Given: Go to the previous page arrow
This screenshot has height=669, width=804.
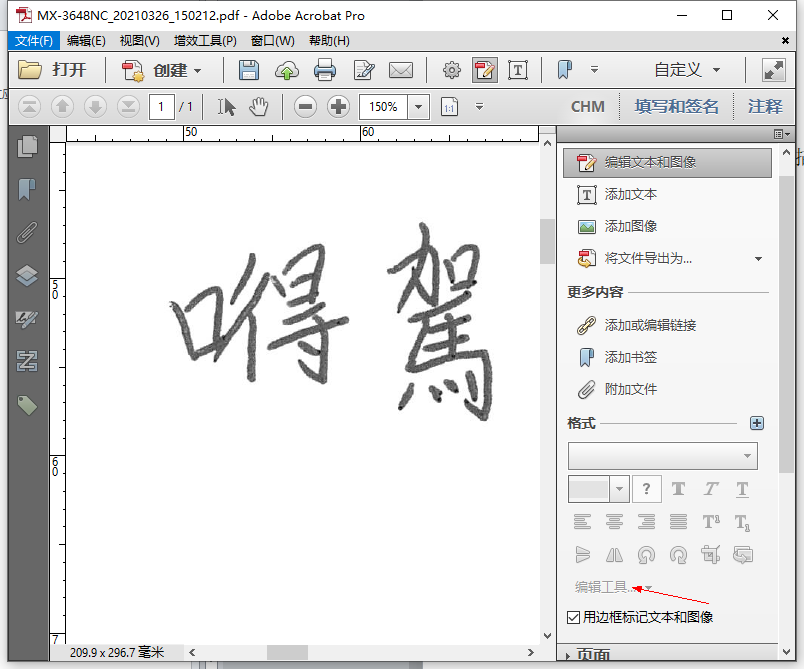Looking at the screenshot, I should [x=63, y=107].
